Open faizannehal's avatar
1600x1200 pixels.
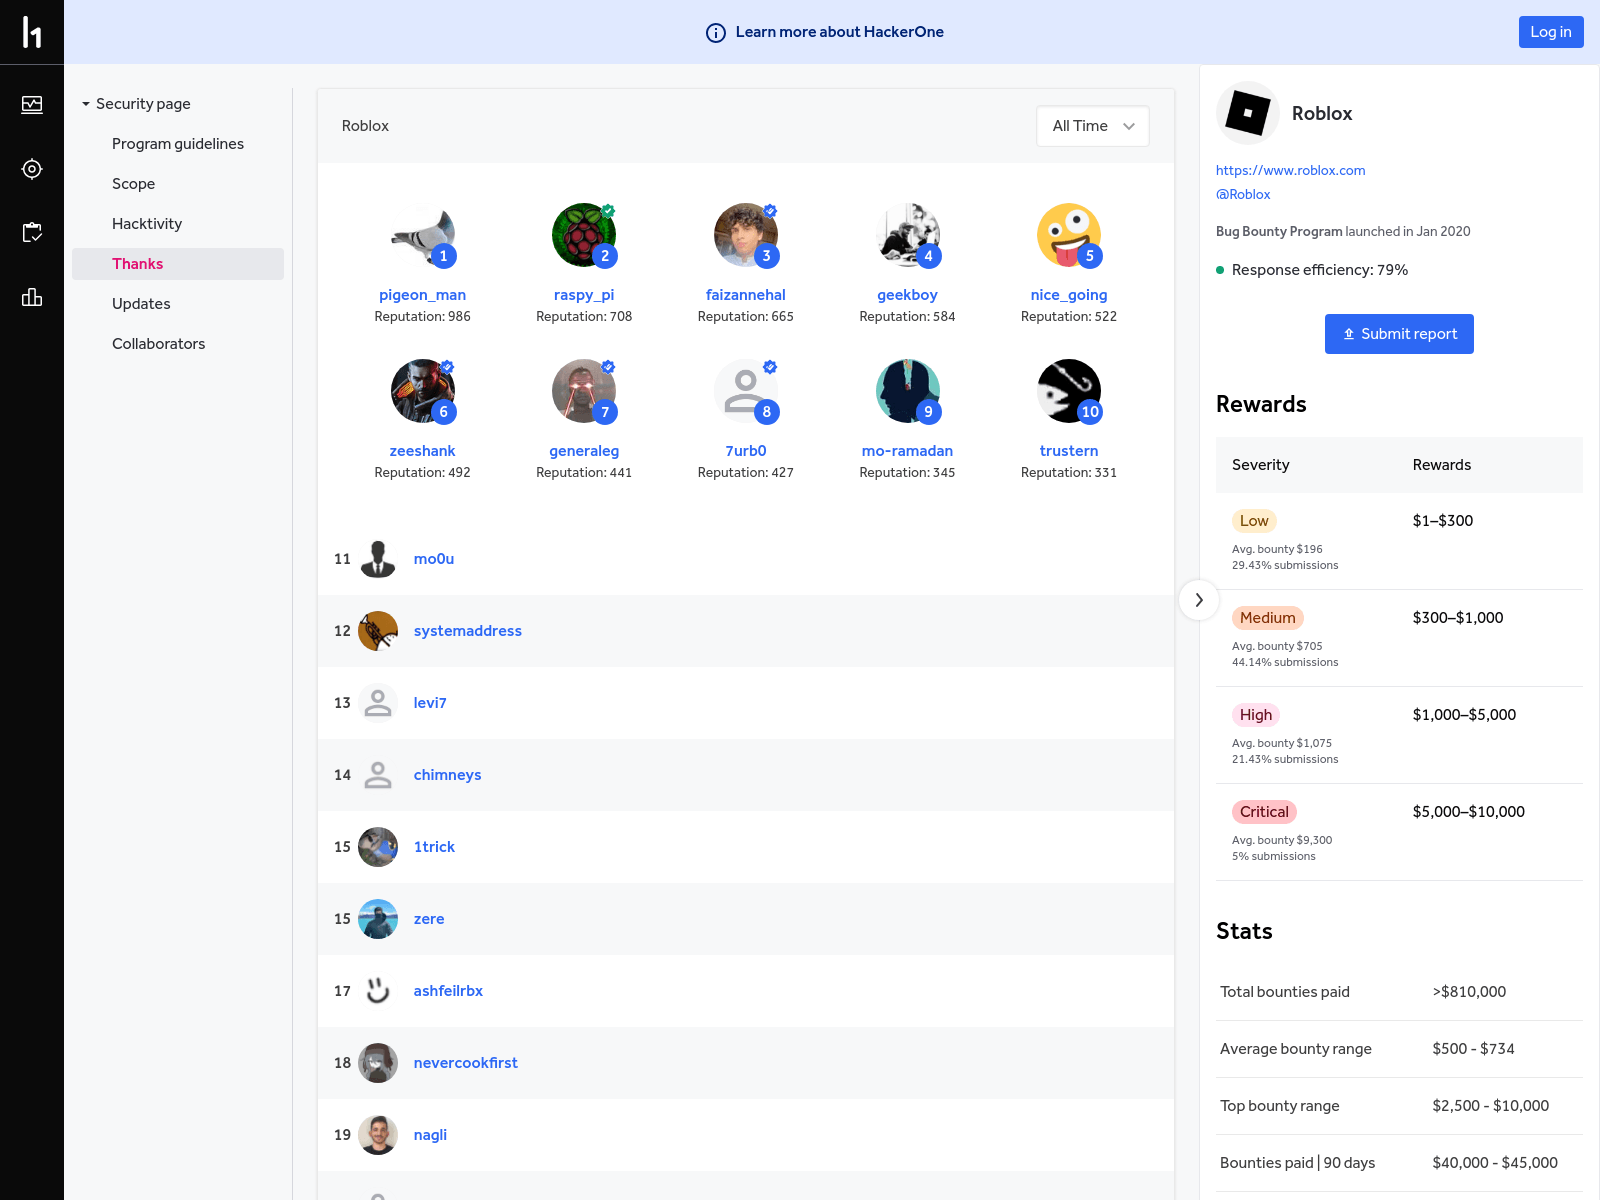(746, 235)
